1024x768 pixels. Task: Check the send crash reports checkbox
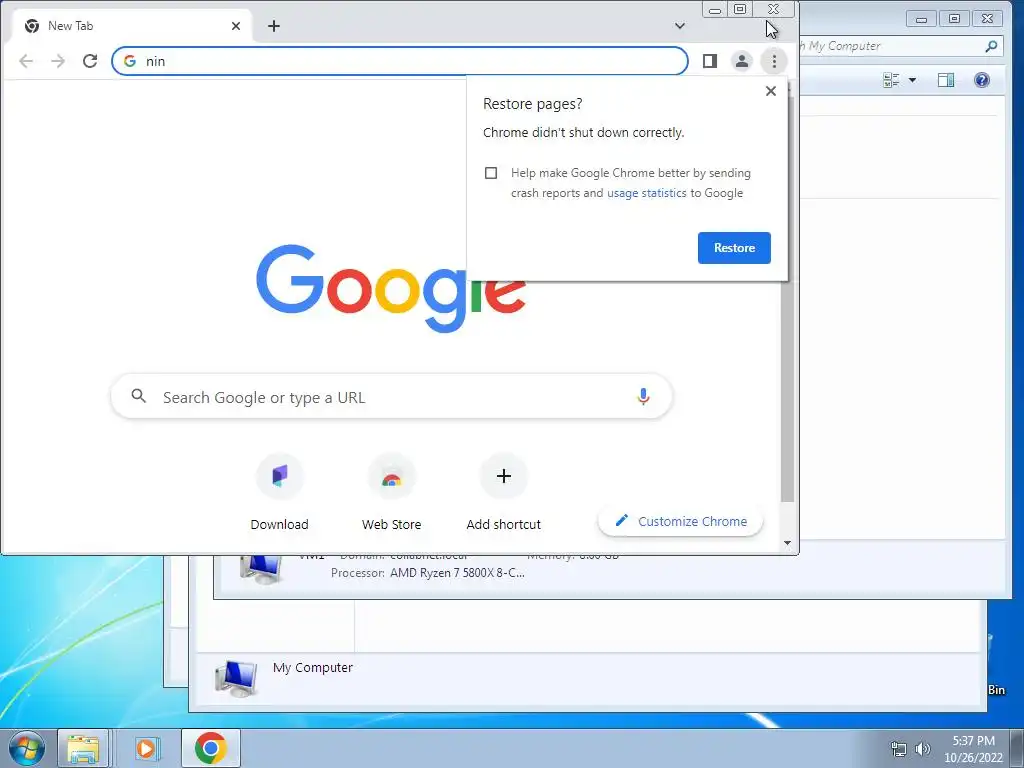[491, 173]
